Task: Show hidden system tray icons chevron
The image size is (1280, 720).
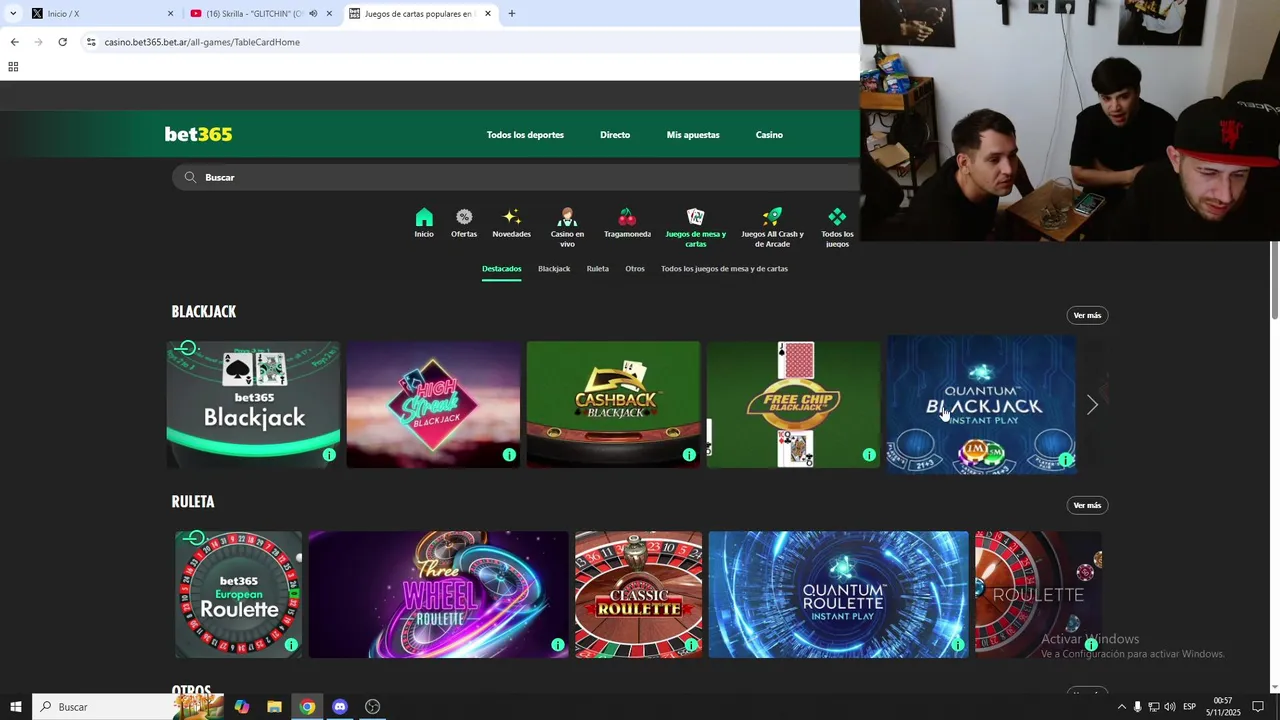Action: (1121, 707)
